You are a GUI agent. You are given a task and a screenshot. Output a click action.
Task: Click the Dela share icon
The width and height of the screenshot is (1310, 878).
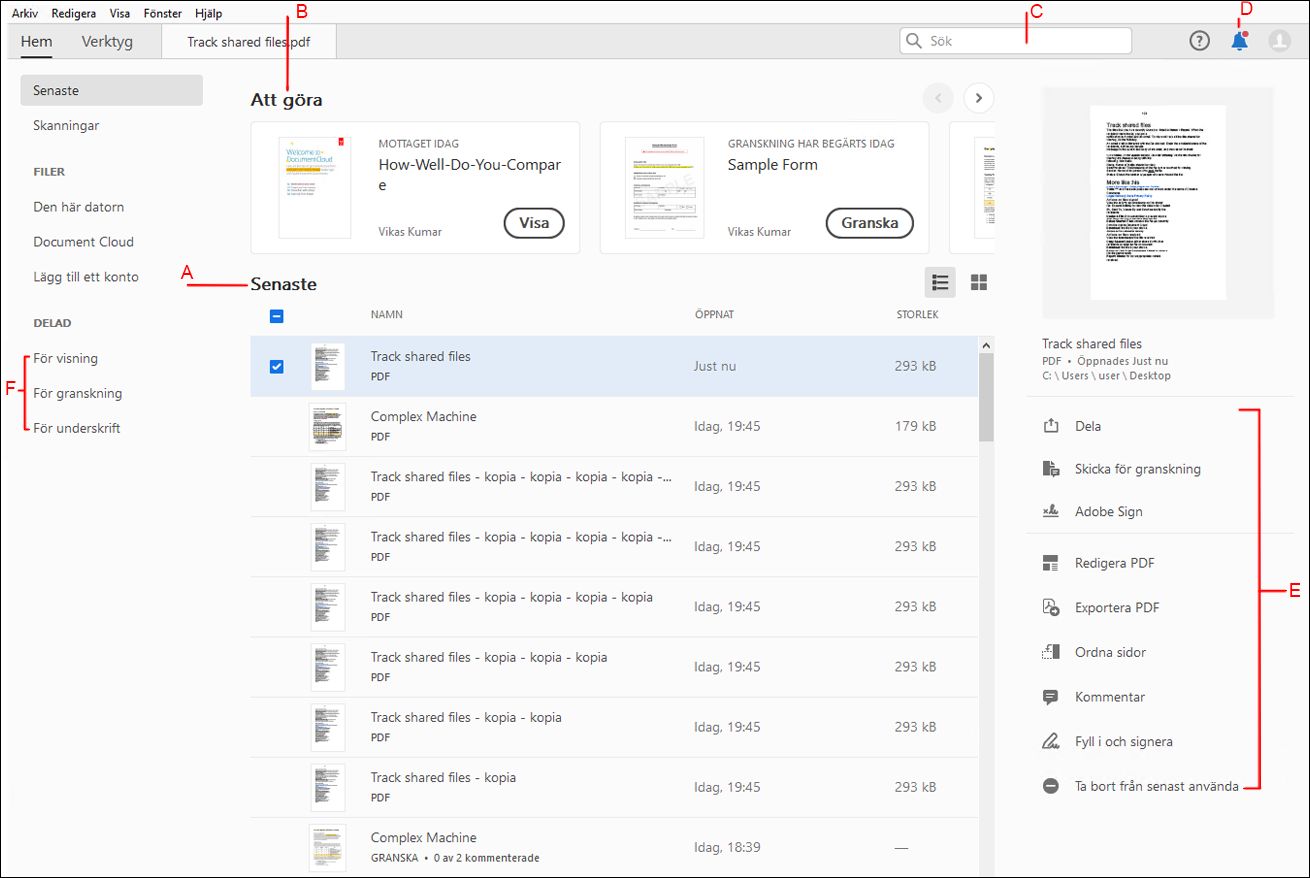(x=1050, y=426)
